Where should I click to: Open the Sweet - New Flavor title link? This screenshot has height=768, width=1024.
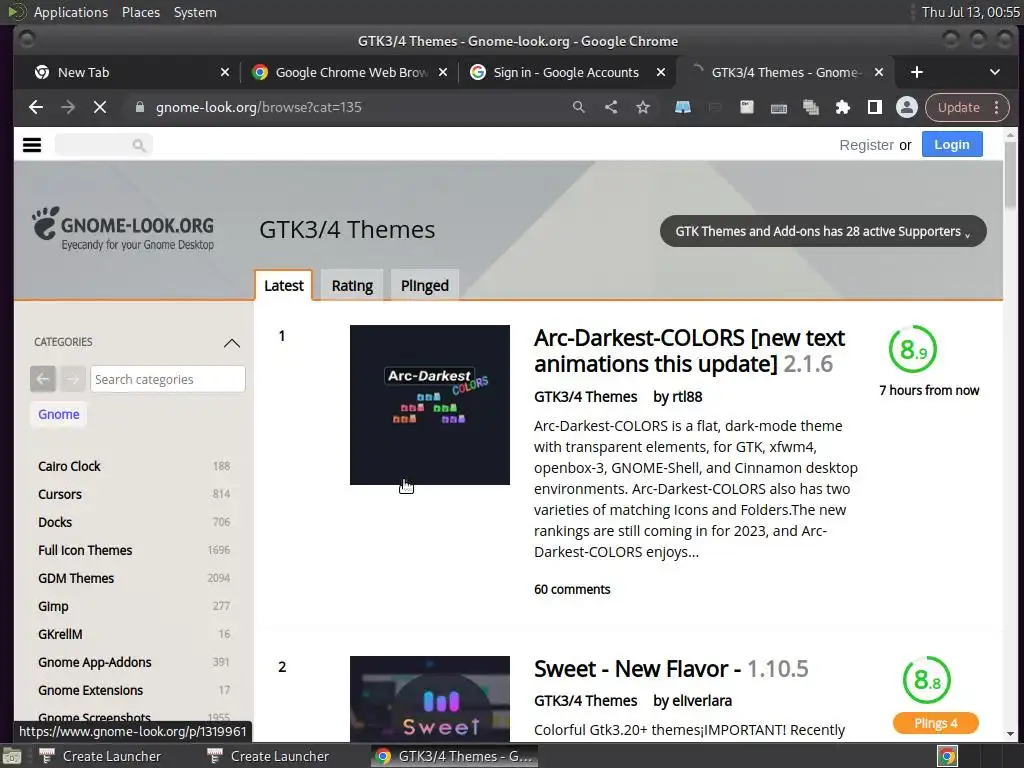coord(671,669)
